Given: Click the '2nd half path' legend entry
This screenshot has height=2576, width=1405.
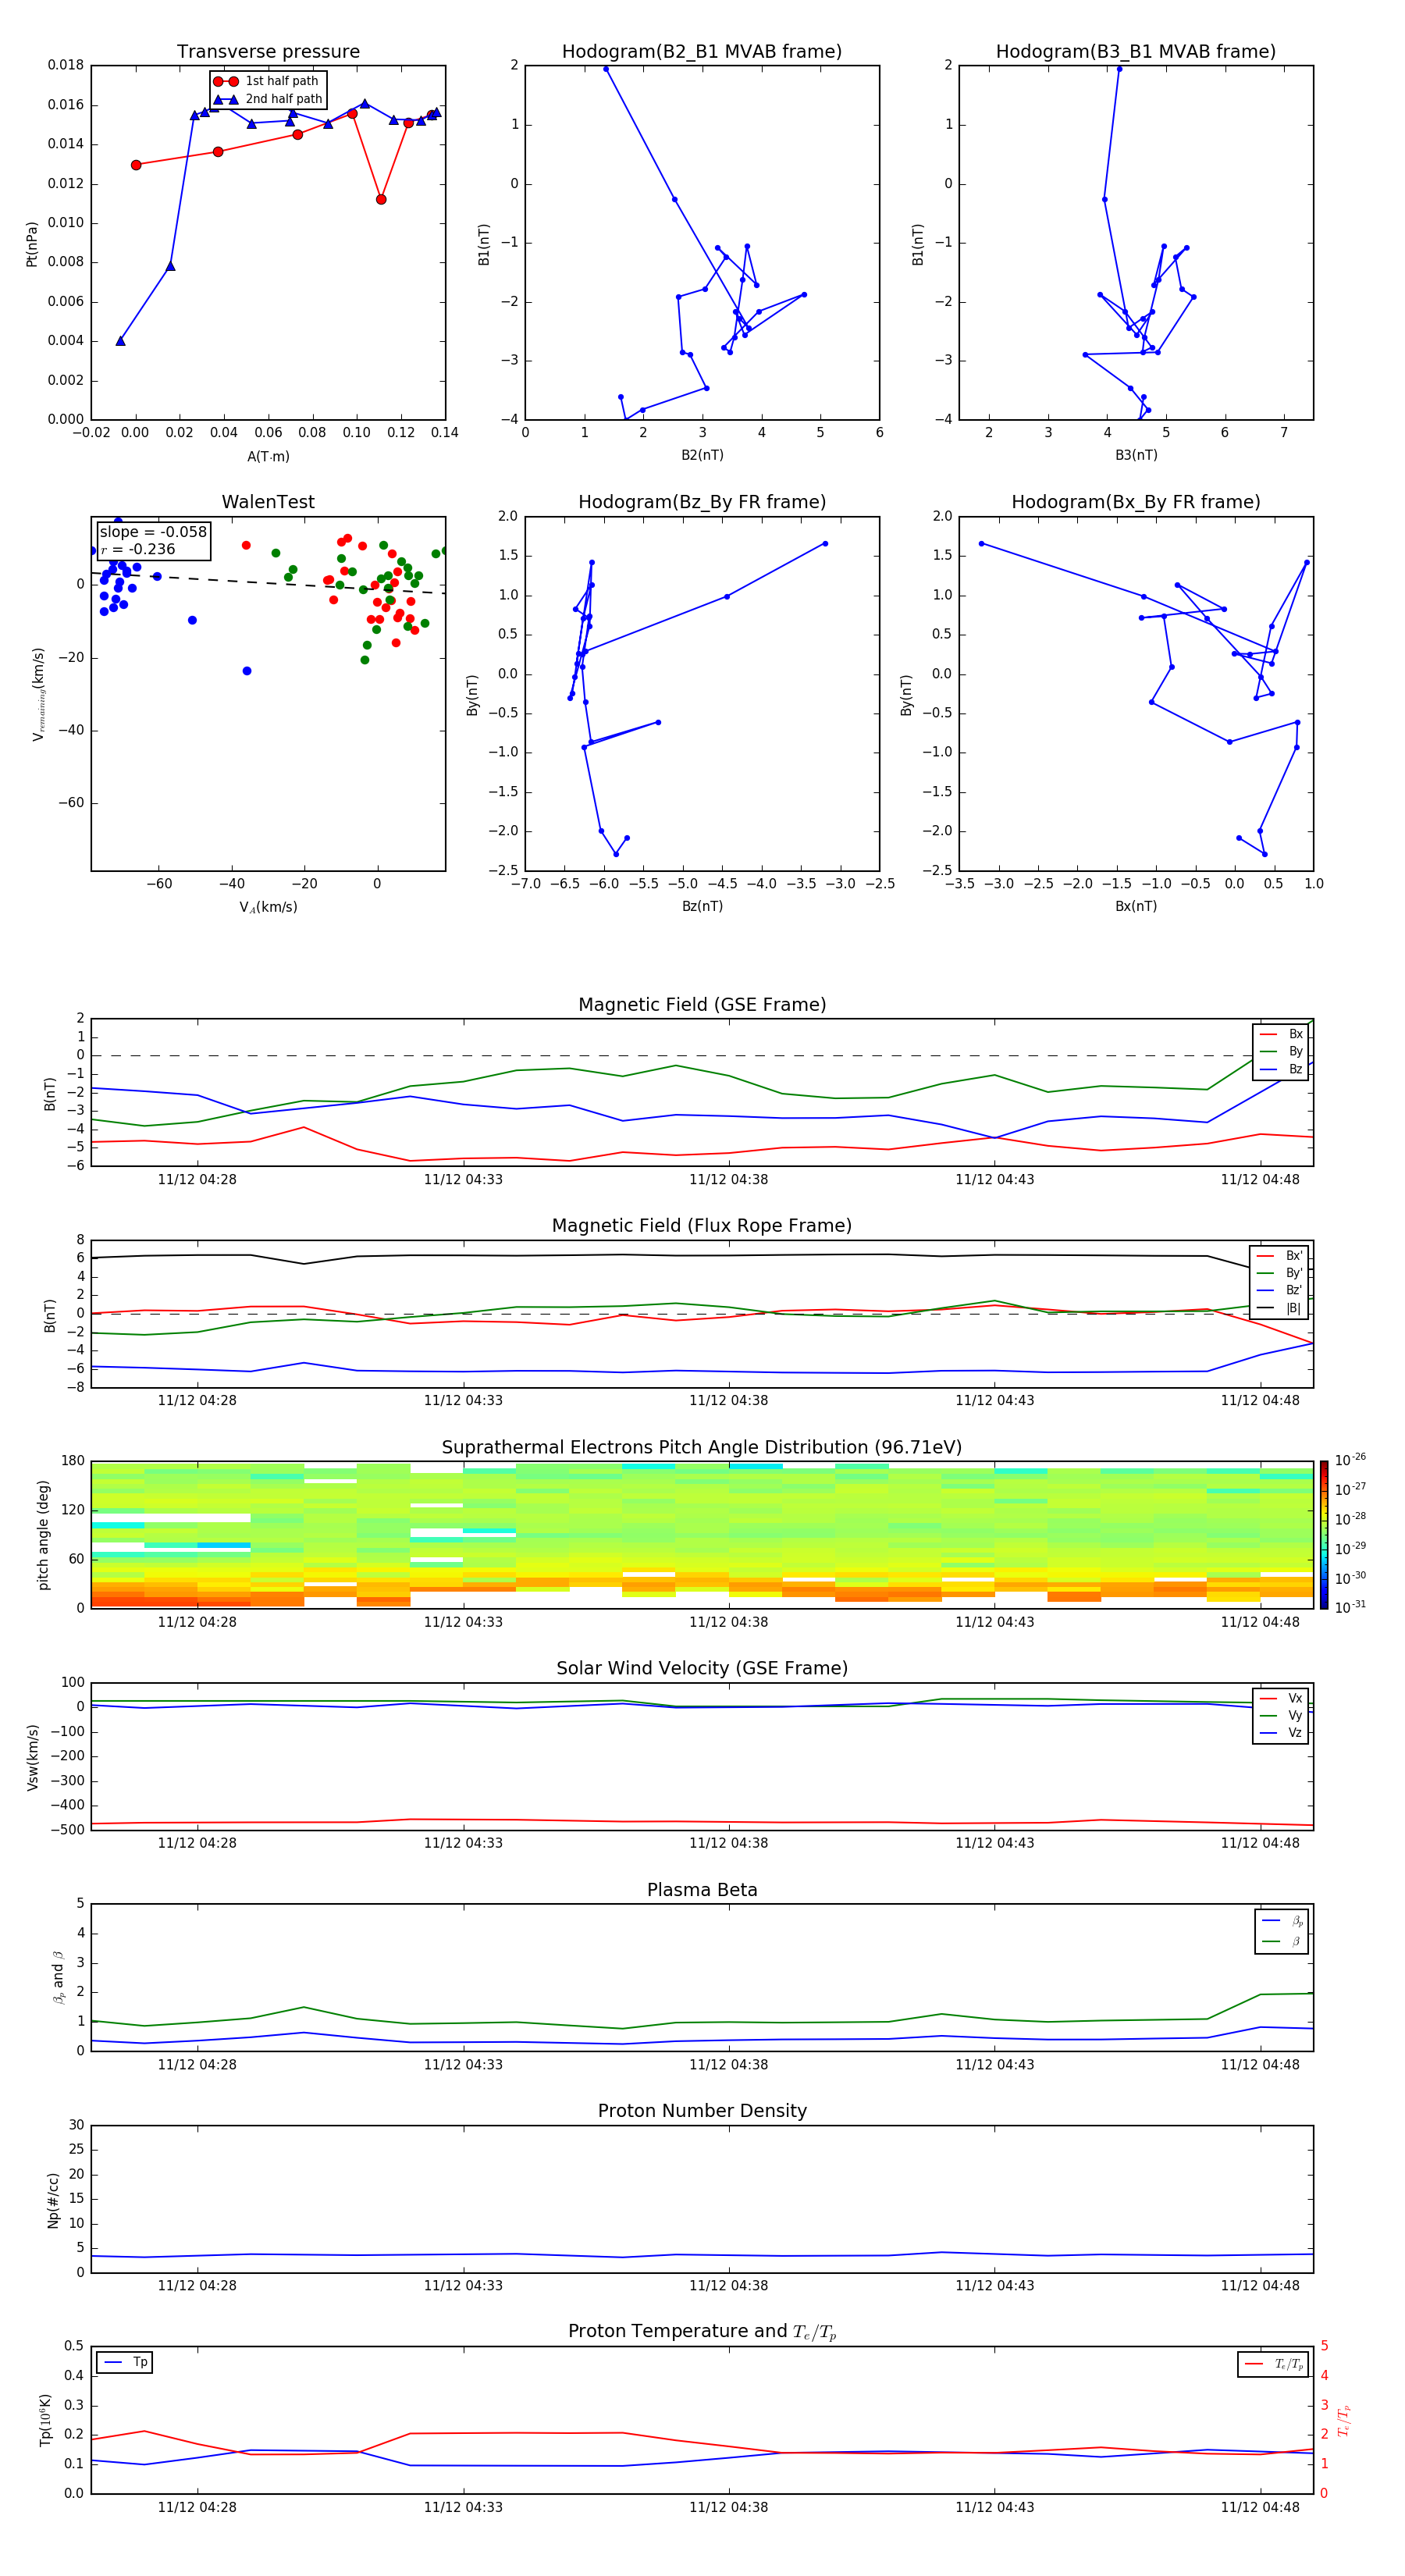Looking at the screenshot, I should [x=267, y=99].
